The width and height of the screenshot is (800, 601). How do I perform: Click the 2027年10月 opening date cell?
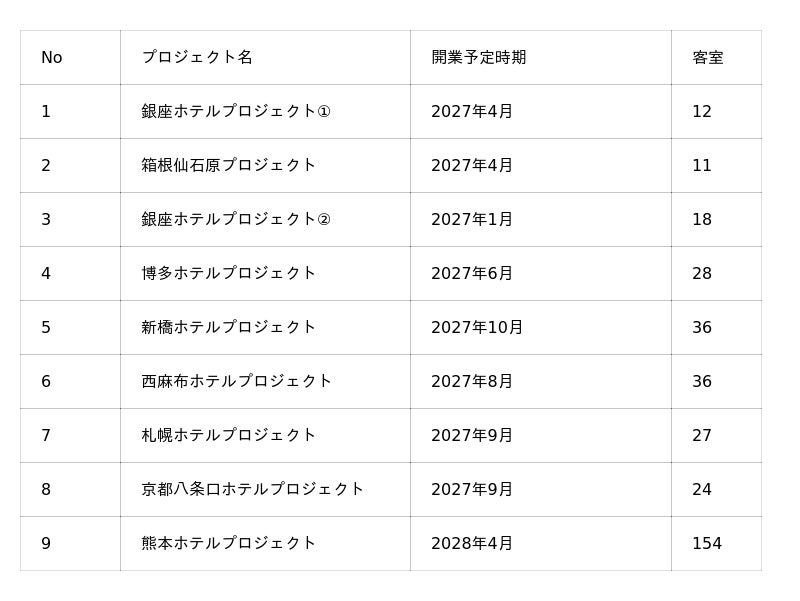tap(541, 328)
